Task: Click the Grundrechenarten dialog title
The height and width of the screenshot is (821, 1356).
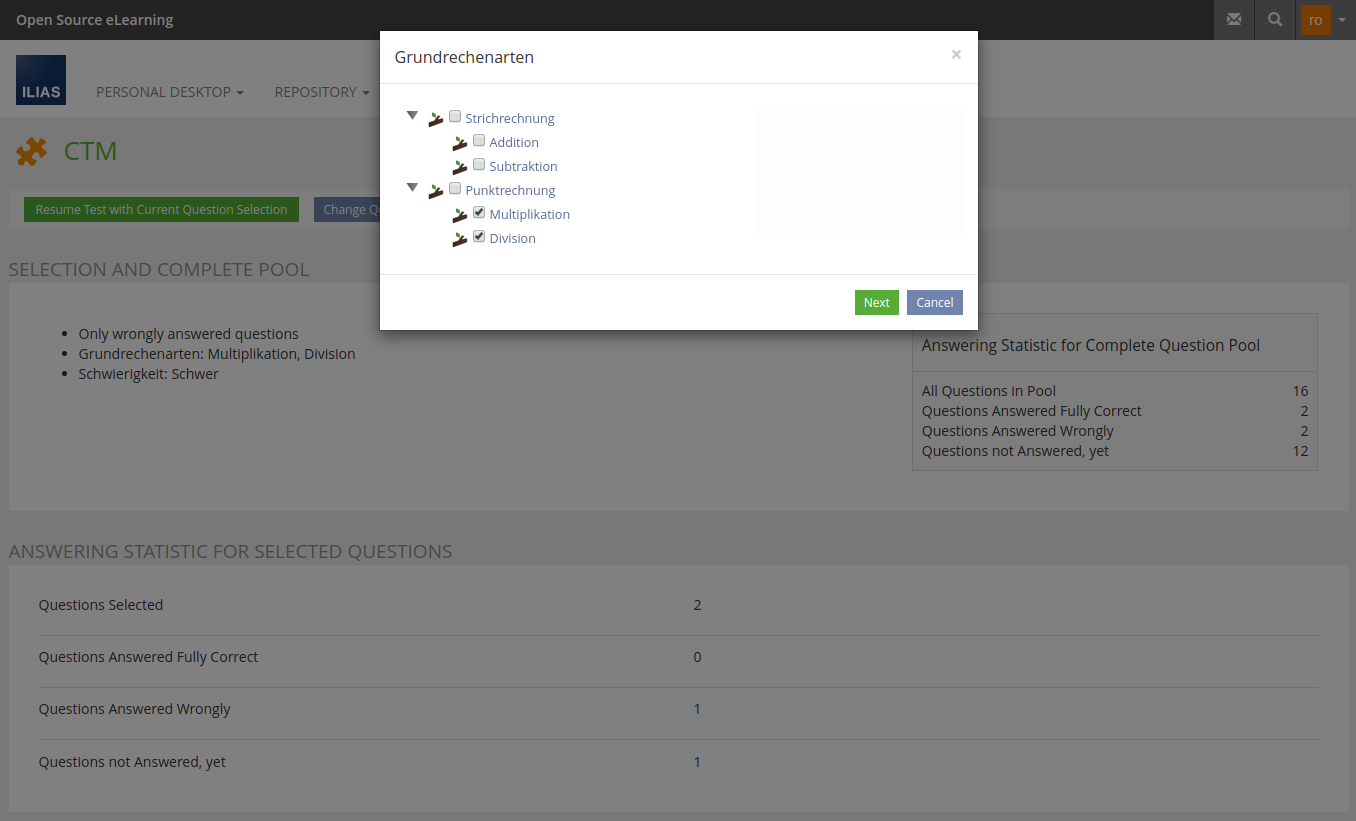Action: click(464, 58)
